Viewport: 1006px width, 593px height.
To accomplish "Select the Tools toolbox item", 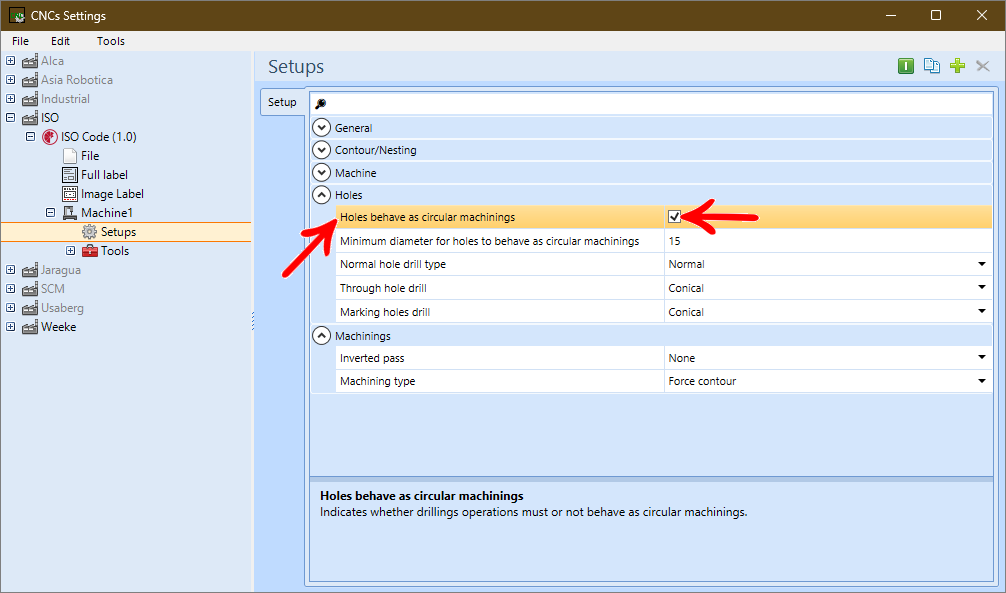I will 114,251.
